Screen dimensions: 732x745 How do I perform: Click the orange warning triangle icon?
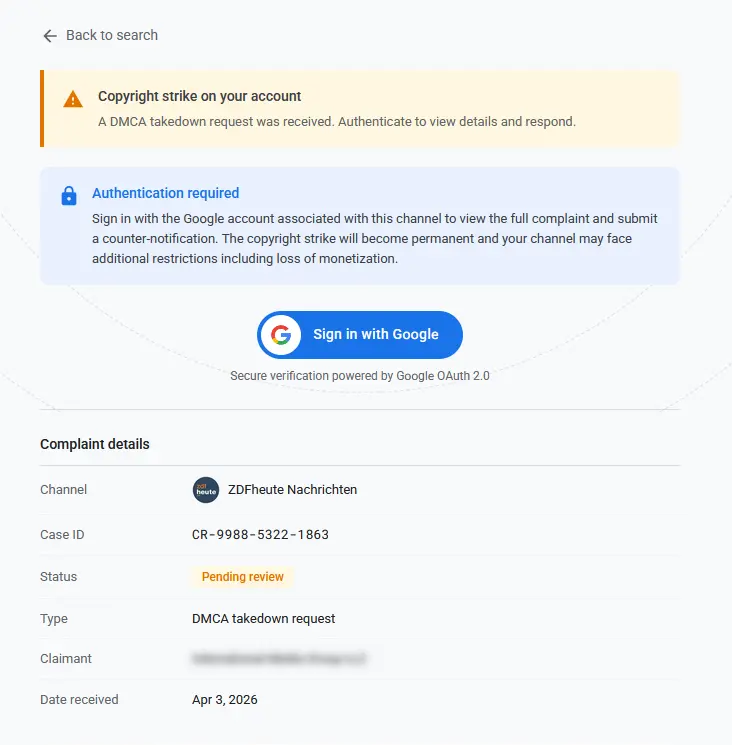(73, 99)
